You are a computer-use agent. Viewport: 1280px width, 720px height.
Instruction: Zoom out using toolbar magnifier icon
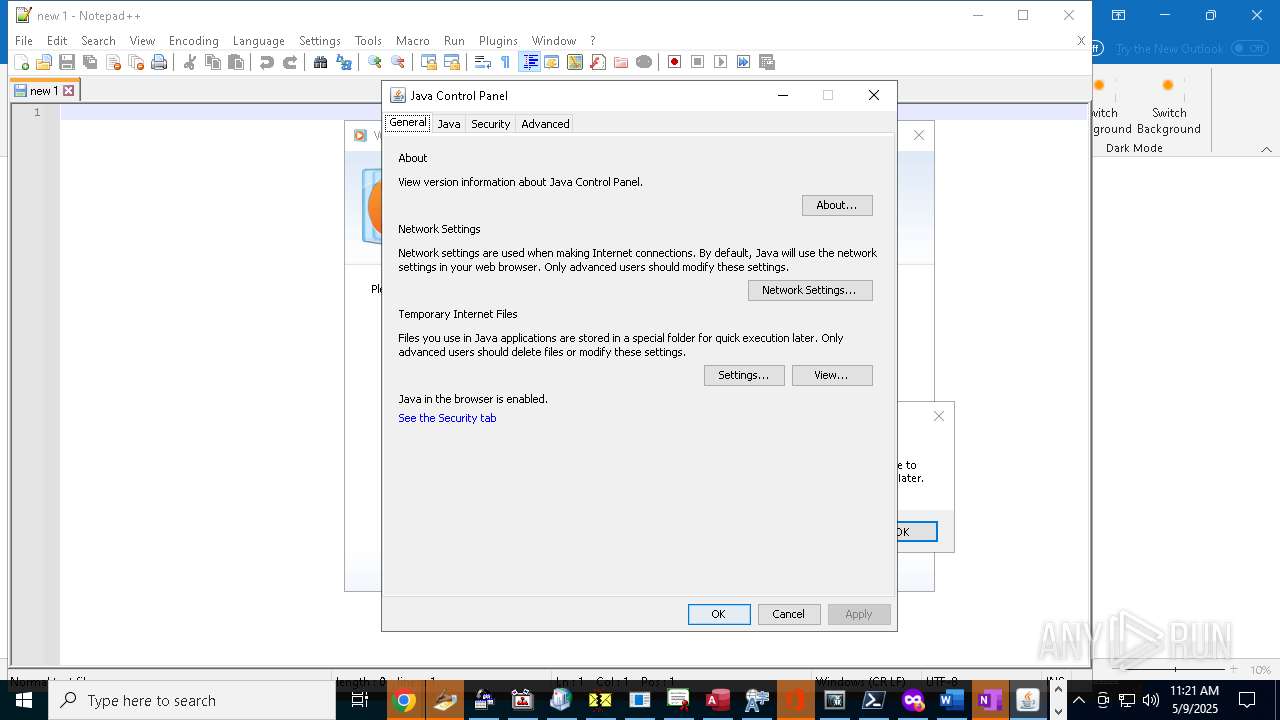pos(398,62)
